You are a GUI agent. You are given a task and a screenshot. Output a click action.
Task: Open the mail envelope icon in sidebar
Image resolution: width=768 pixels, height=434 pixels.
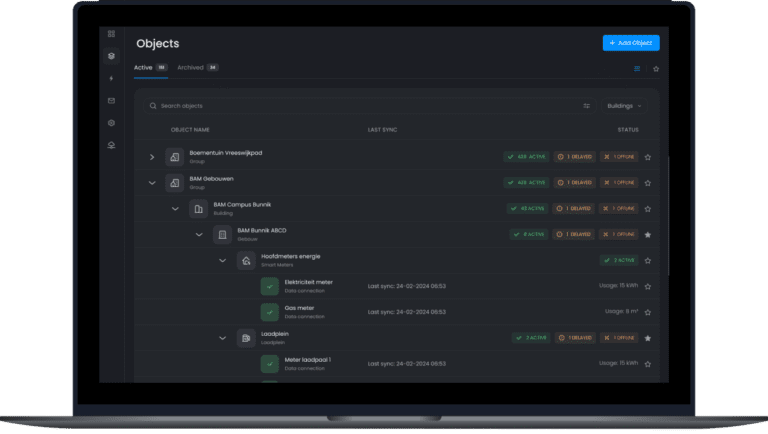(112, 101)
